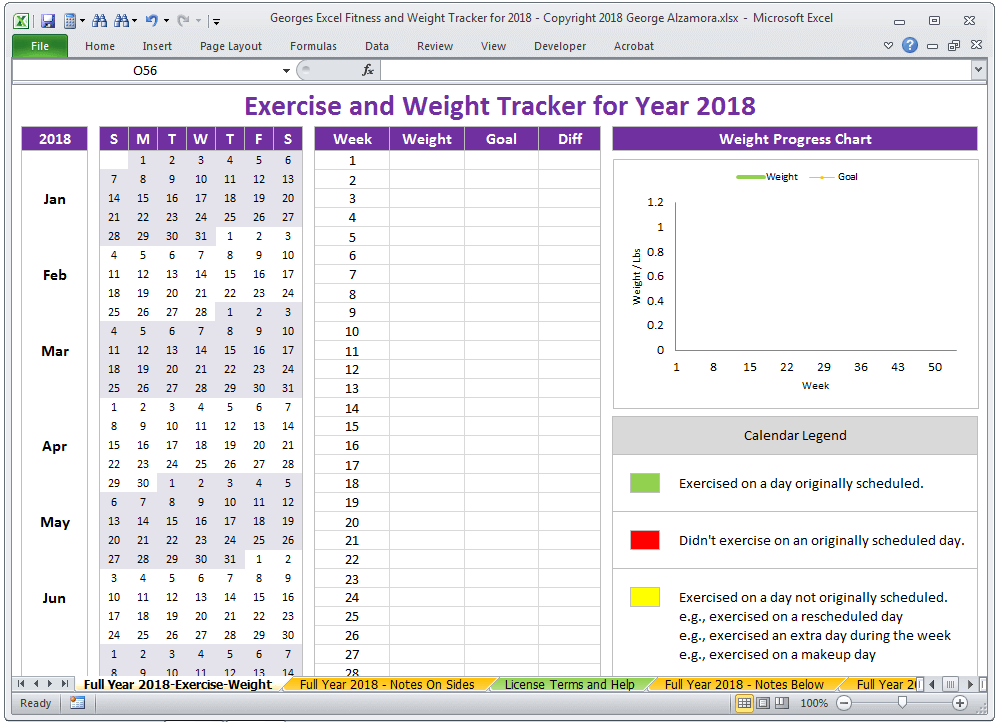Click the Goal column header
Screen dimensions: 999x725
click(501, 139)
